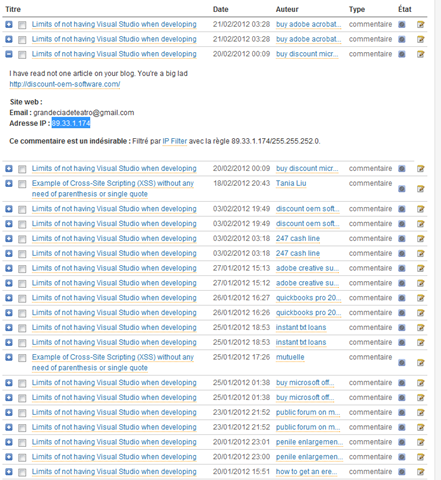Click highlighted IP address 89.33.1.174
Image resolution: width=441 pixels, height=480 pixels.
click(71, 123)
